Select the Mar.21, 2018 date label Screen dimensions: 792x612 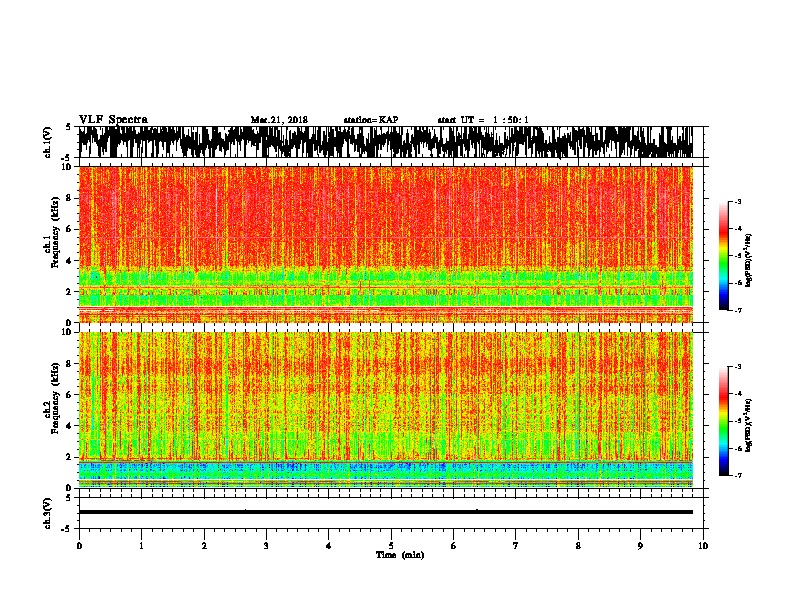click(x=279, y=120)
